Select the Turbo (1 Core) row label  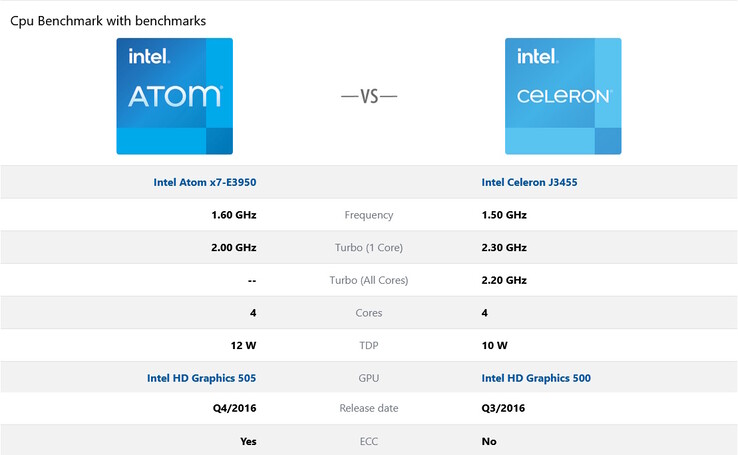369,247
